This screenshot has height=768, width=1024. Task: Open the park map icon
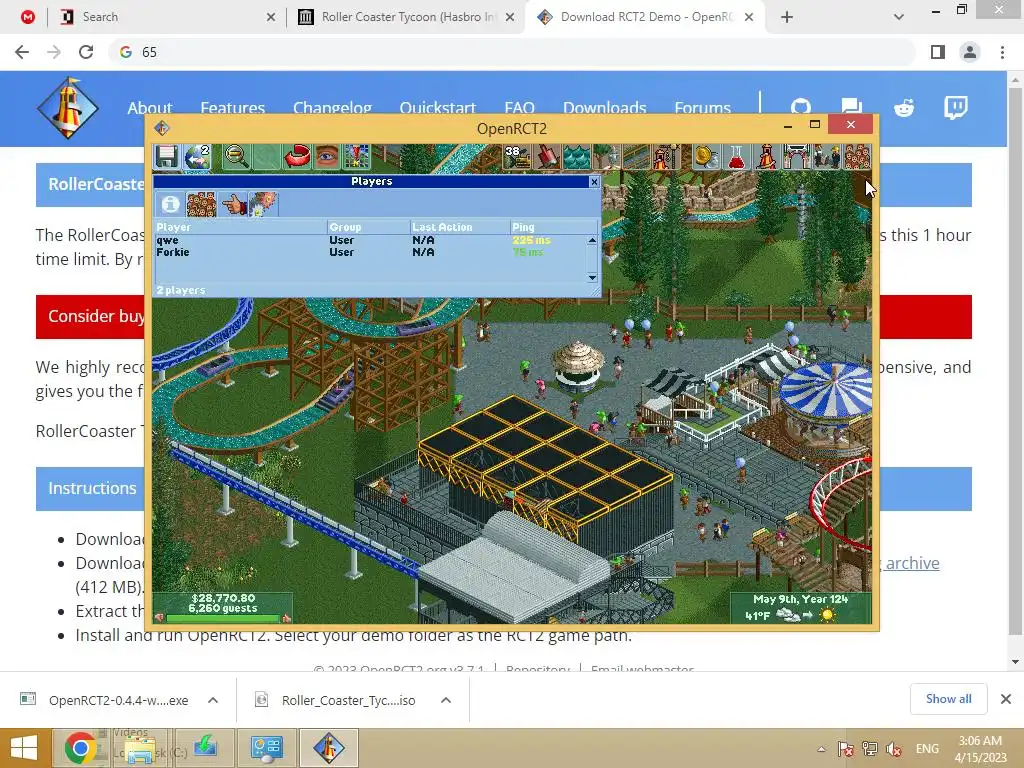coord(357,157)
